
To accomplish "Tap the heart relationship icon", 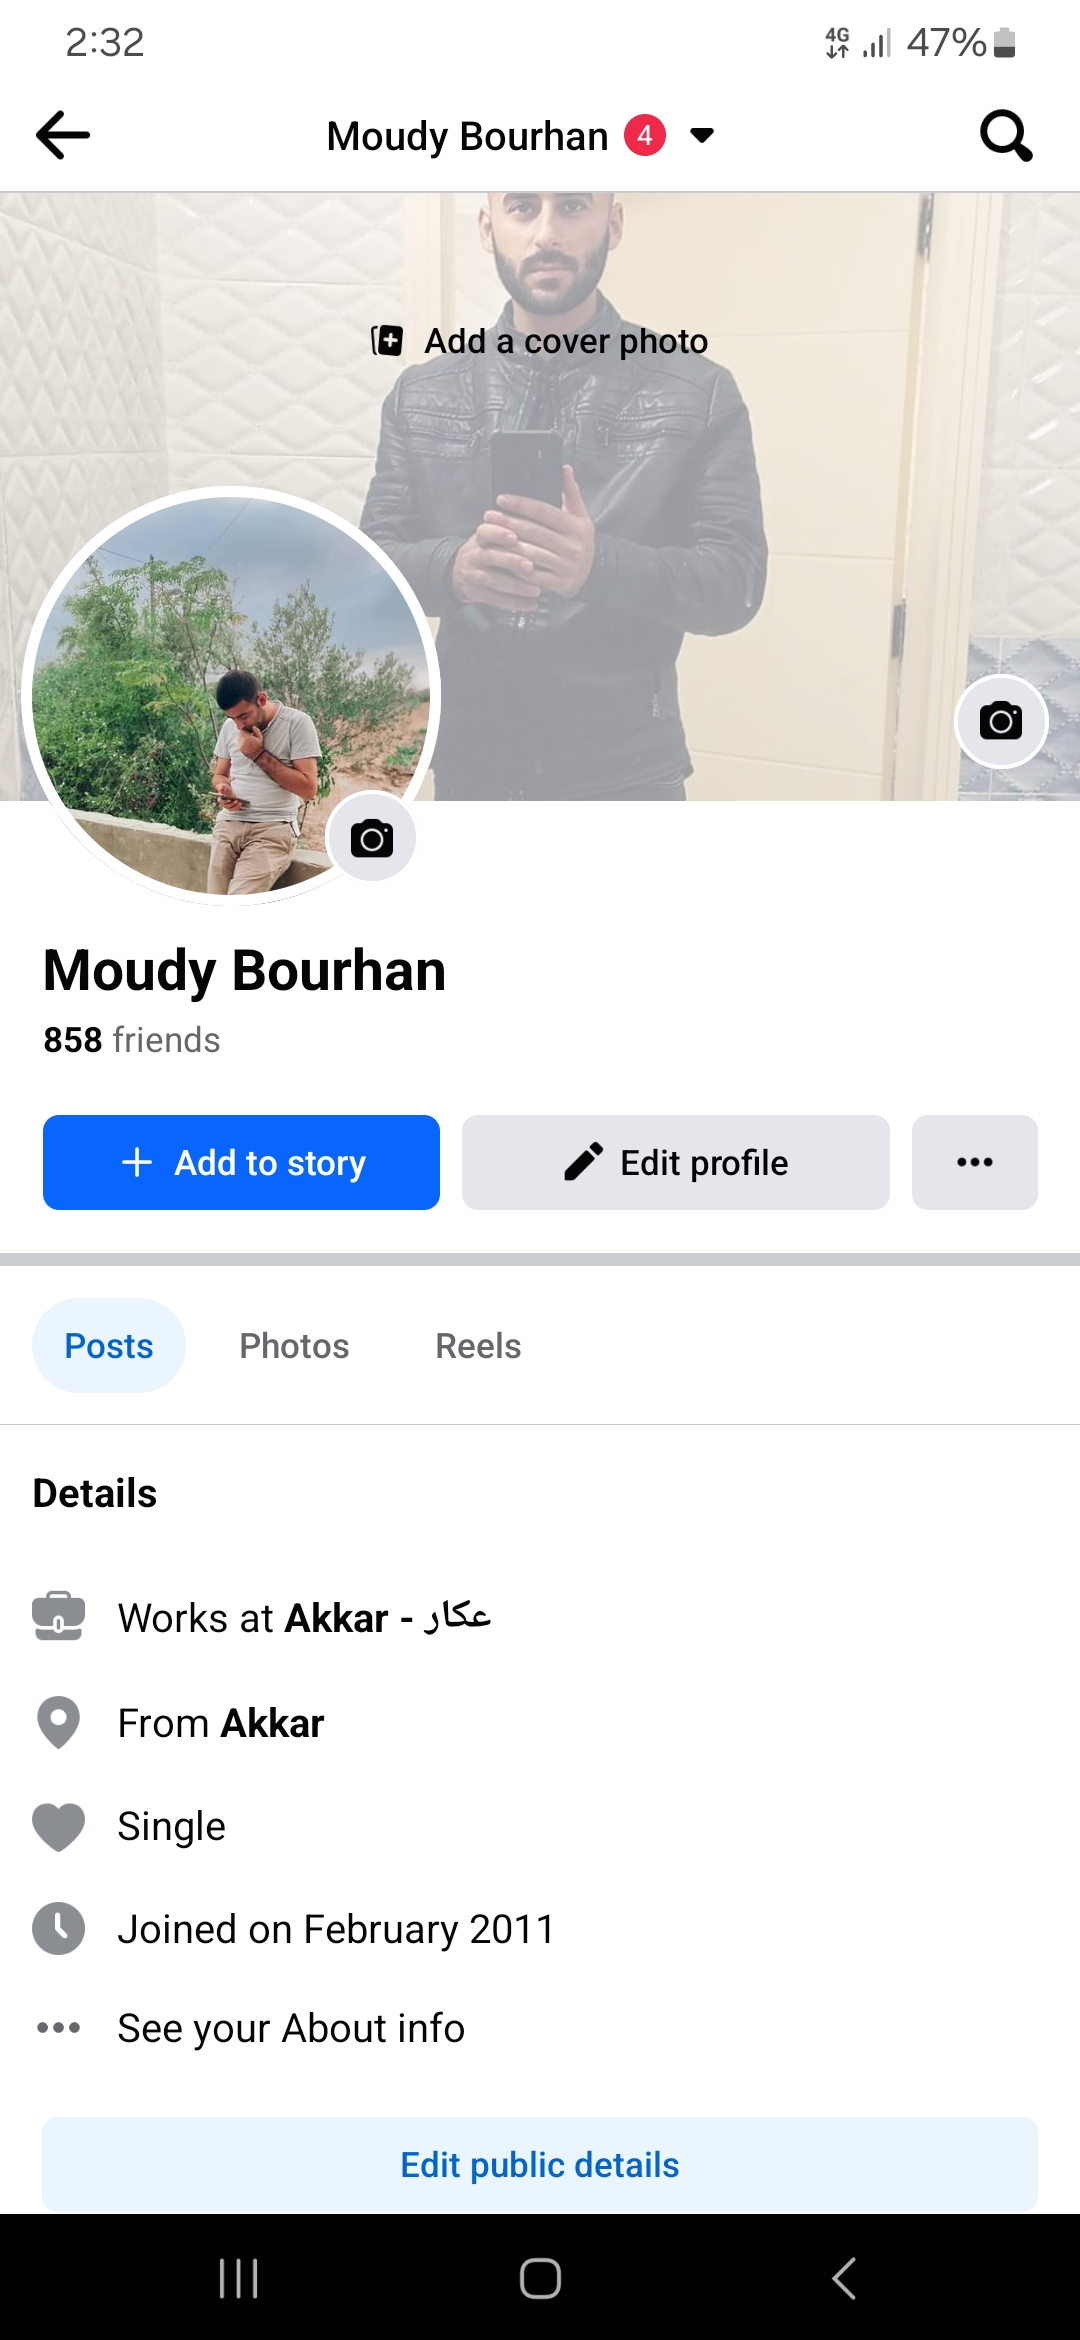I will (58, 1827).
